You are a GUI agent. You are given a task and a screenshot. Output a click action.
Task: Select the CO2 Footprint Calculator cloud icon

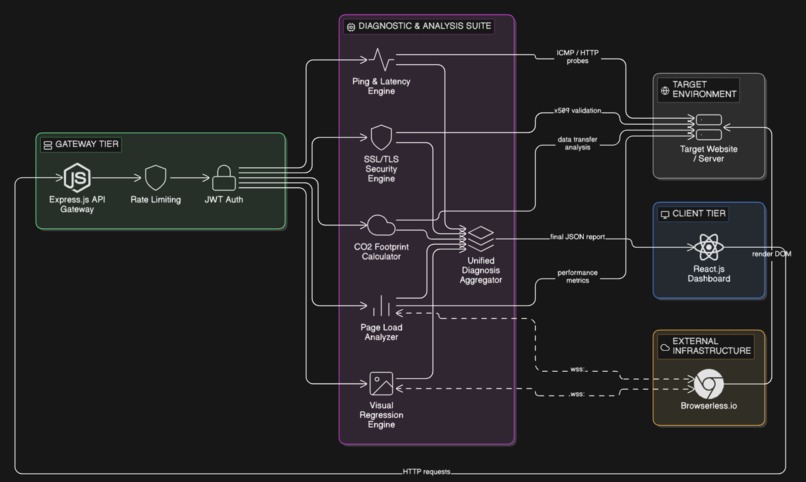tap(381, 225)
